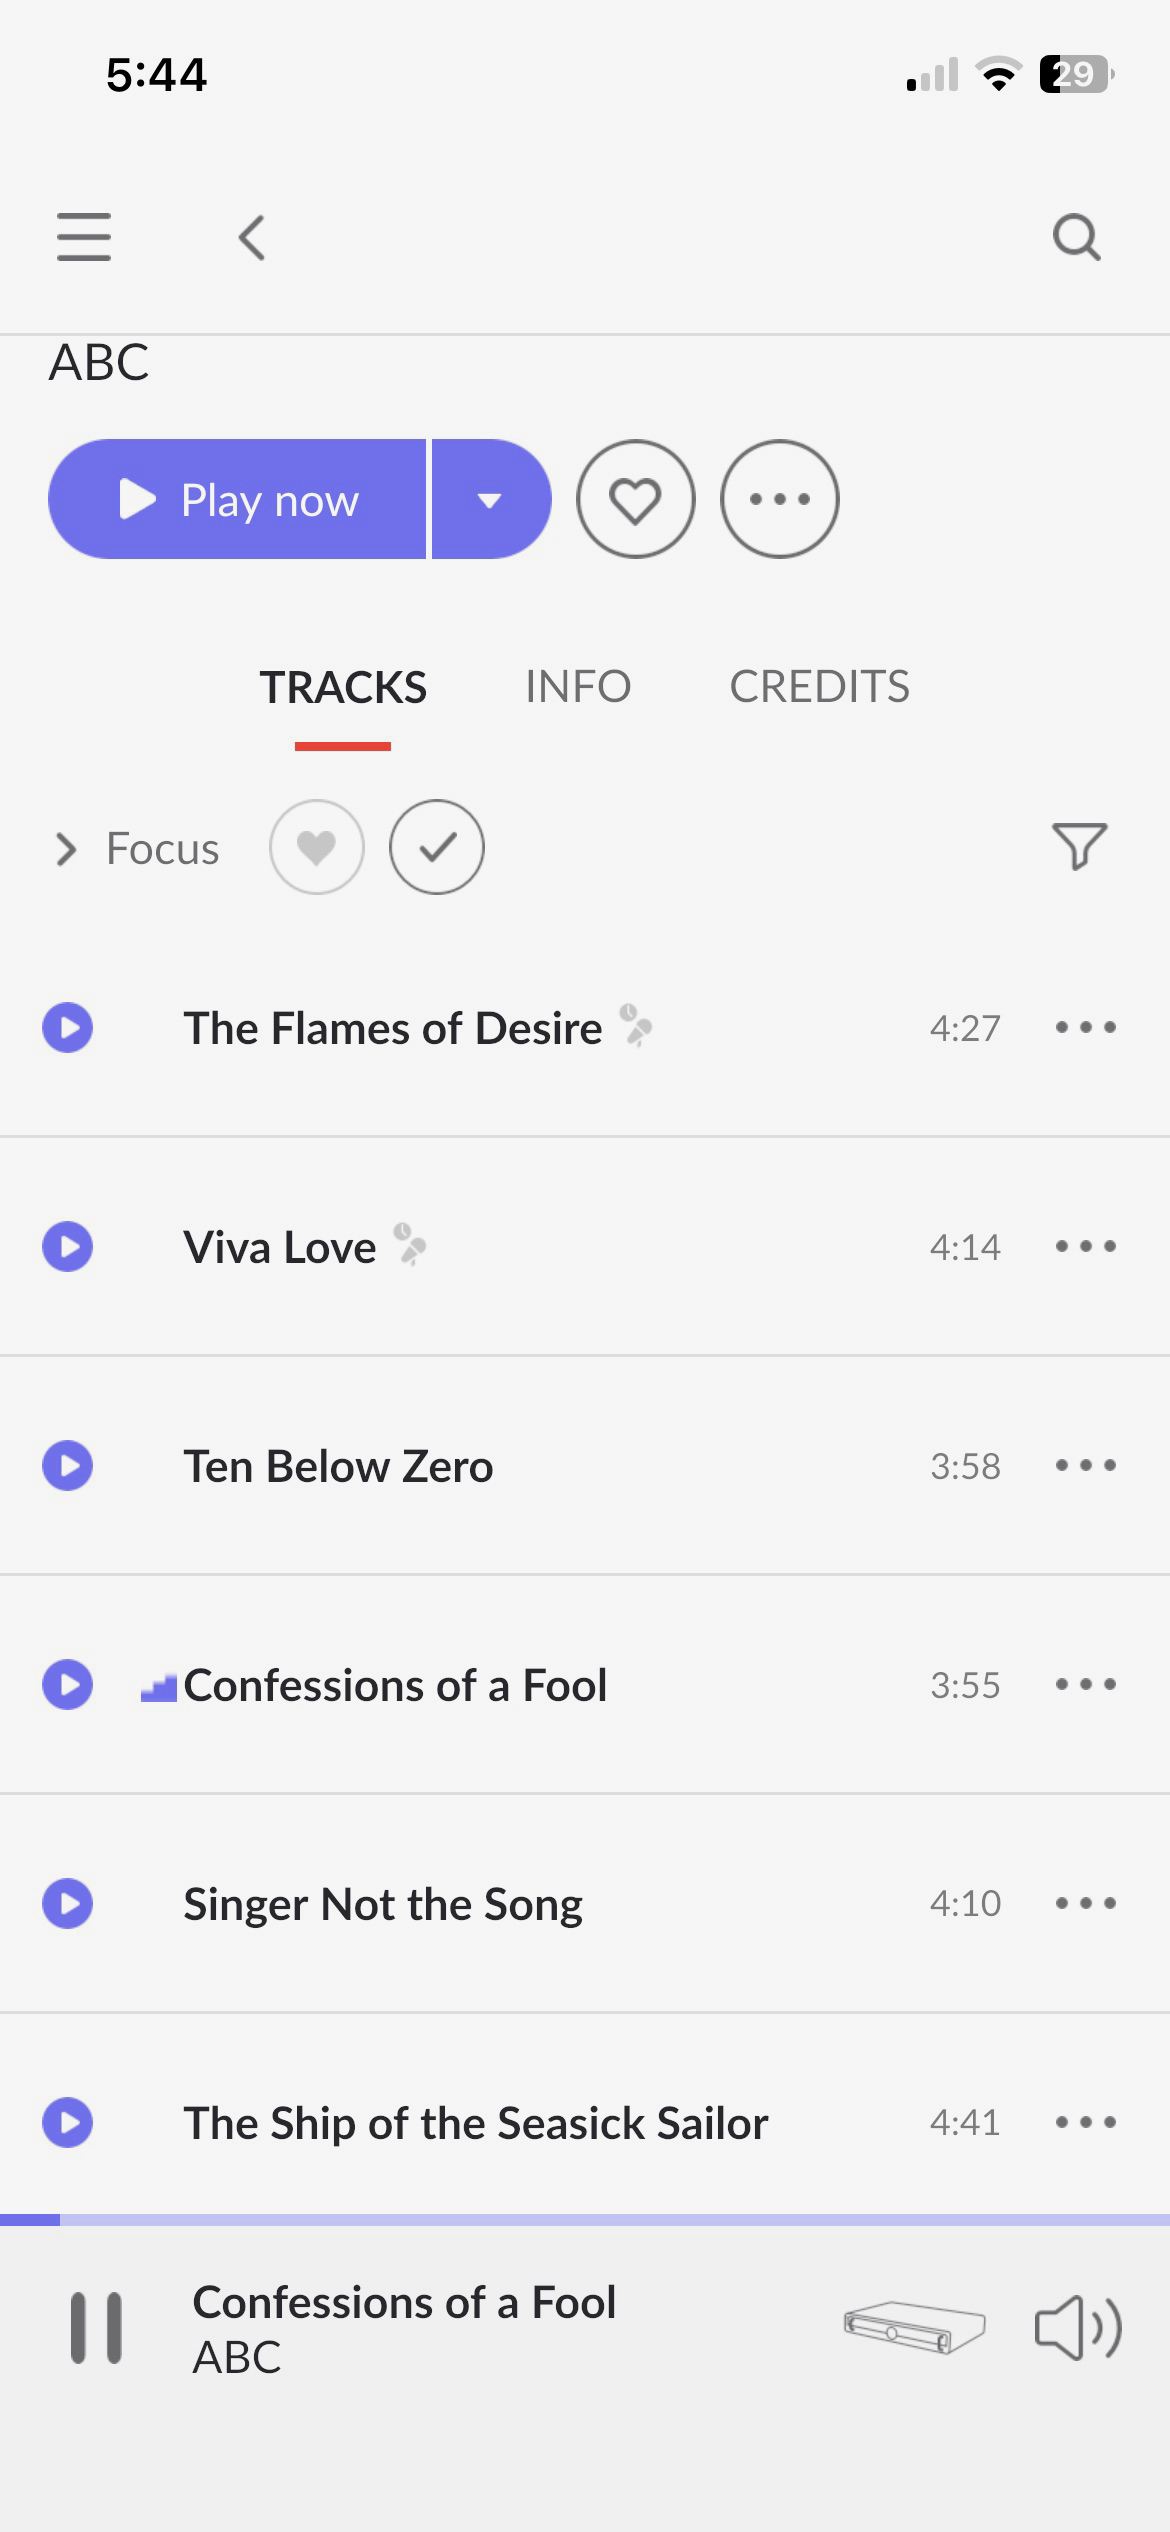Expand the Focus section chevron
The image size is (1170, 2532).
click(66, 849)
